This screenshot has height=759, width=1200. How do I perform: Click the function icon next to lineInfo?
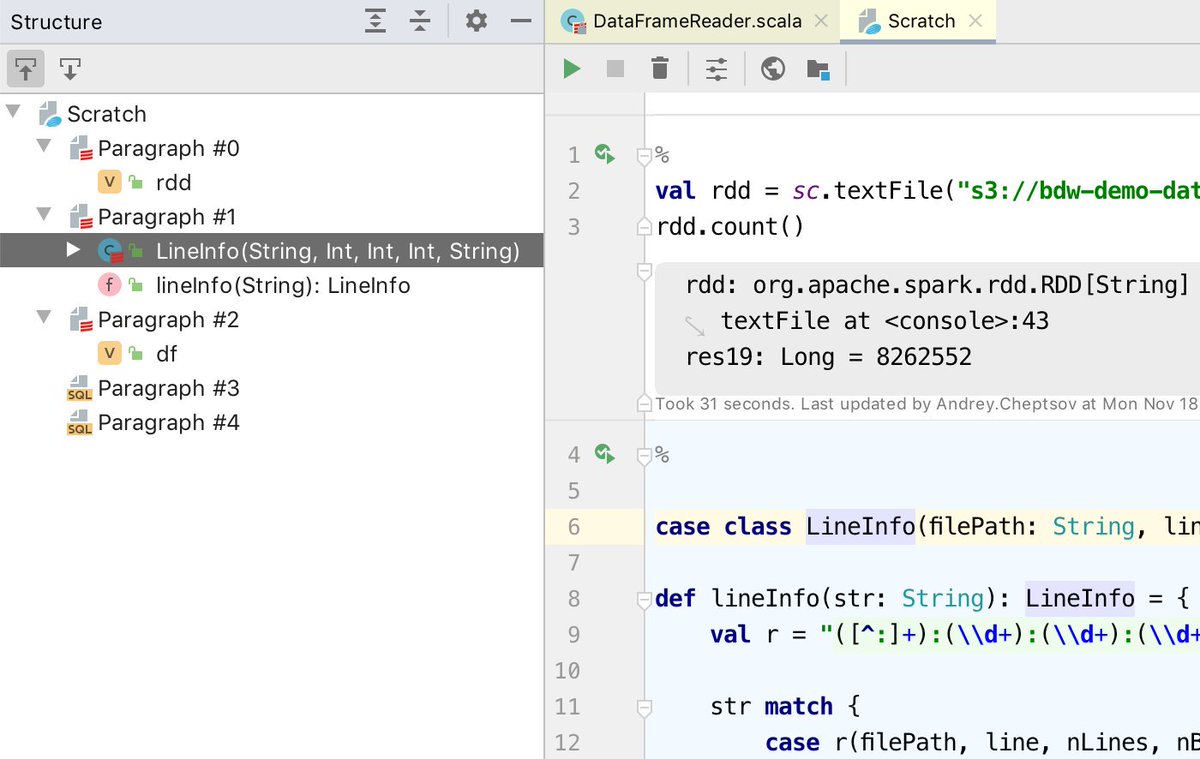(x=109, y=285)
